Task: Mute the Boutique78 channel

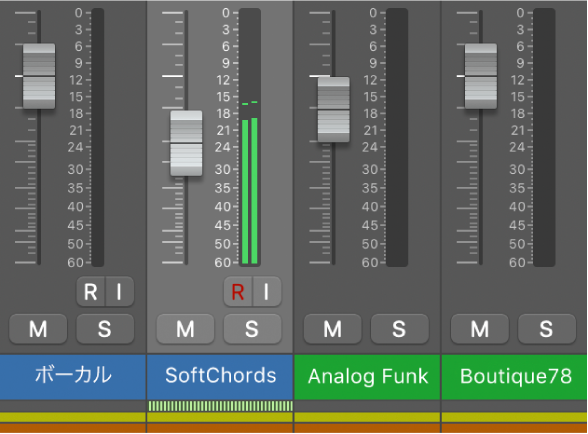Action: [x=480, y=329]
